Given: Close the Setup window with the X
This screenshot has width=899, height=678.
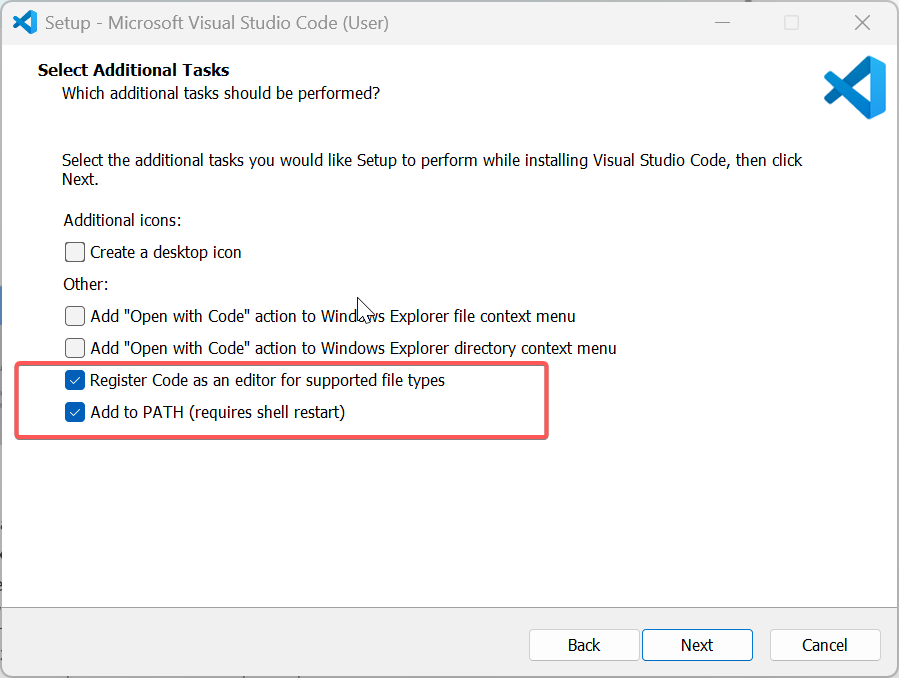Looking at the screenshot, I should (x=862, y=23).
